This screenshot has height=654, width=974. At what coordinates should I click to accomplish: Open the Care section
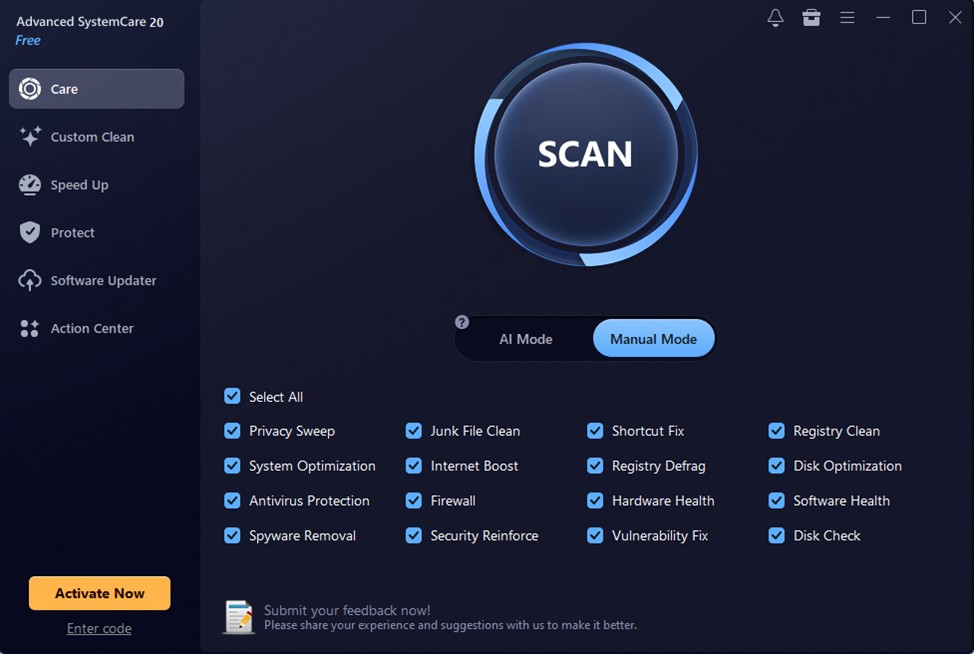pyautogui.click(x=96, y=89)
